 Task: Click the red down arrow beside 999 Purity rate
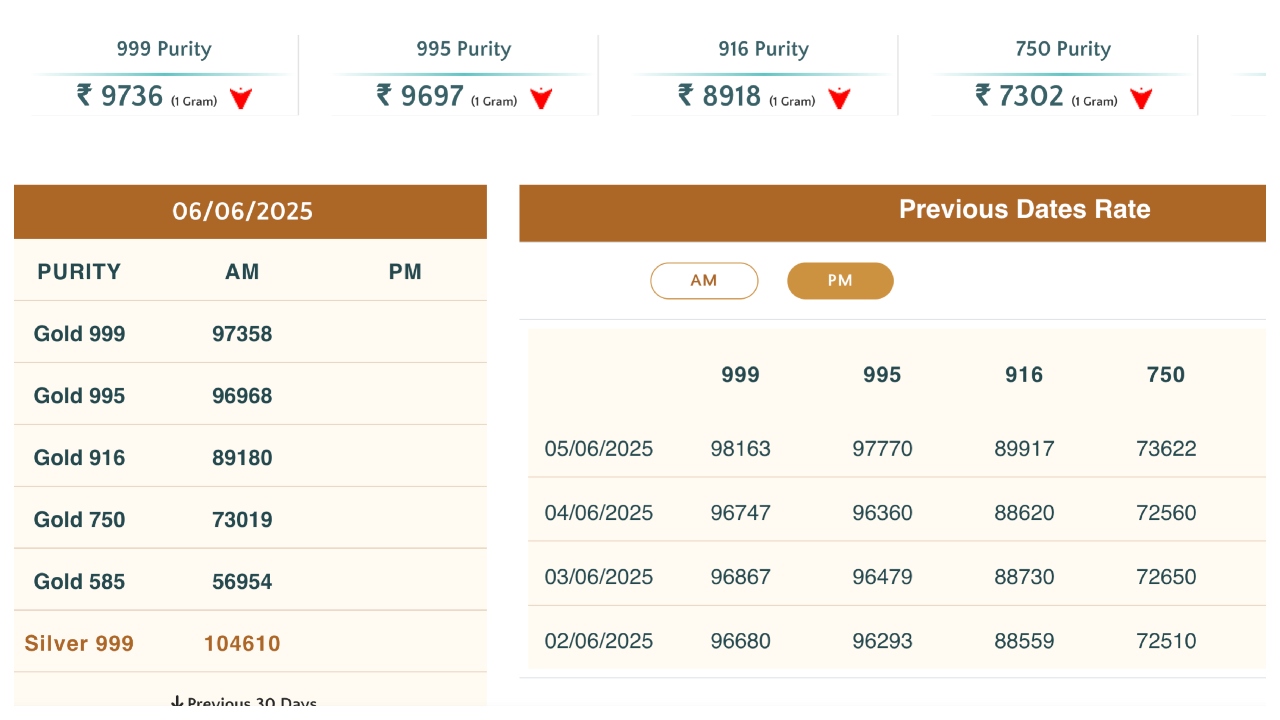[x=241, y=98]
